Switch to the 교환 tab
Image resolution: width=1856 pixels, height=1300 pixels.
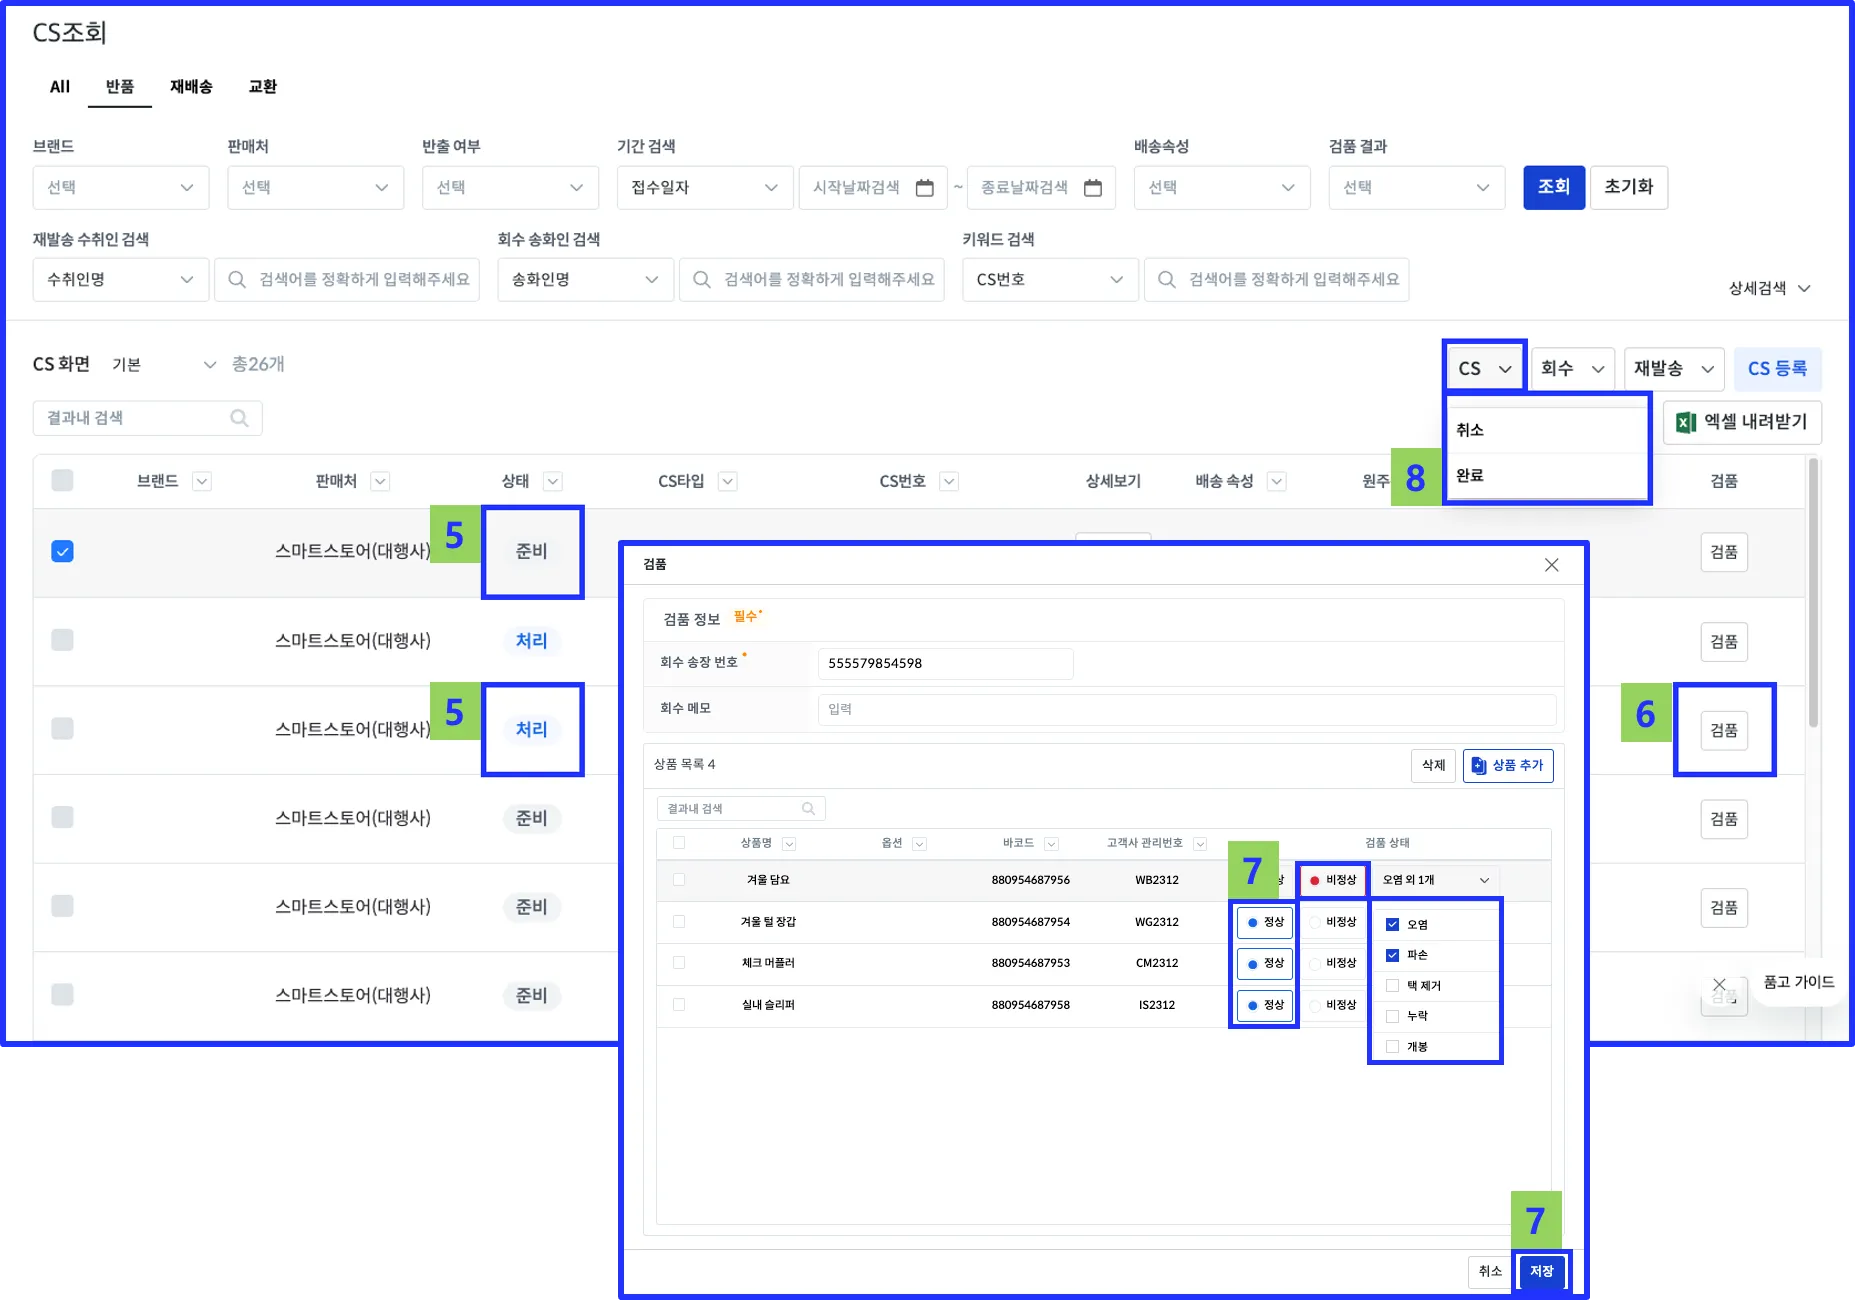(x=263, y=87)
